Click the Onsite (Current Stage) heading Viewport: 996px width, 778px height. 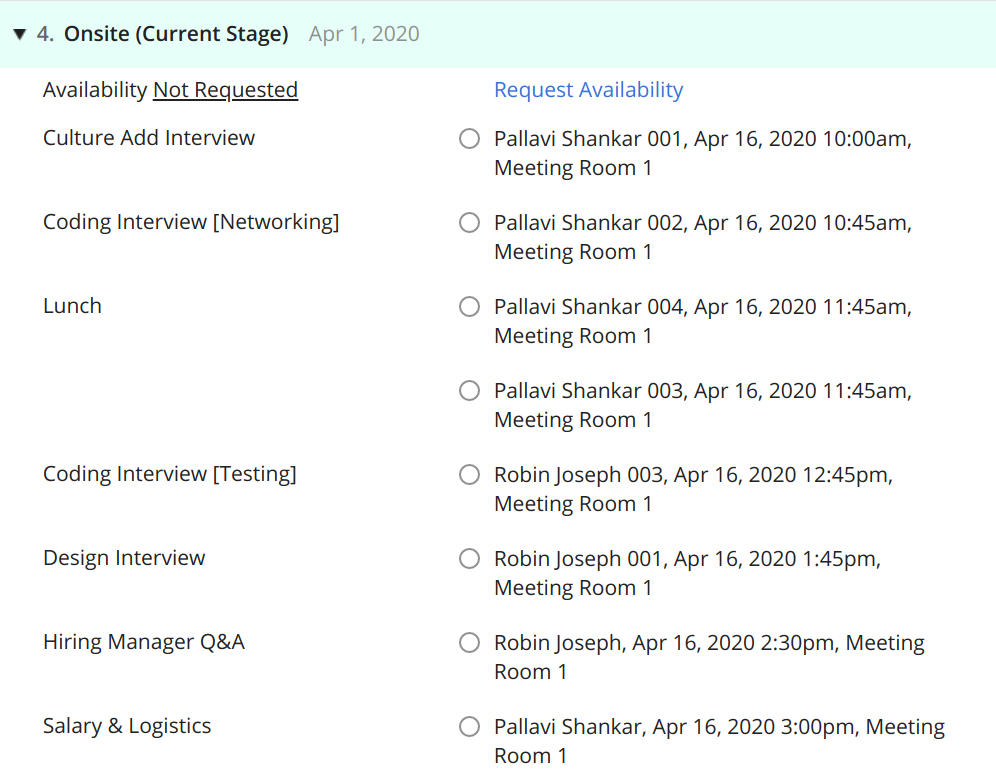pos(176,34)
